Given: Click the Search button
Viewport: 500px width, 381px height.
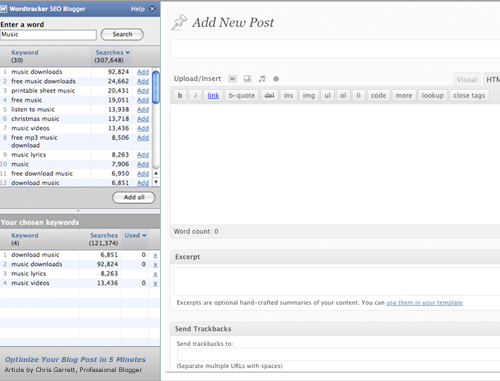Looking at the screenshot, I should coord(122,34).
